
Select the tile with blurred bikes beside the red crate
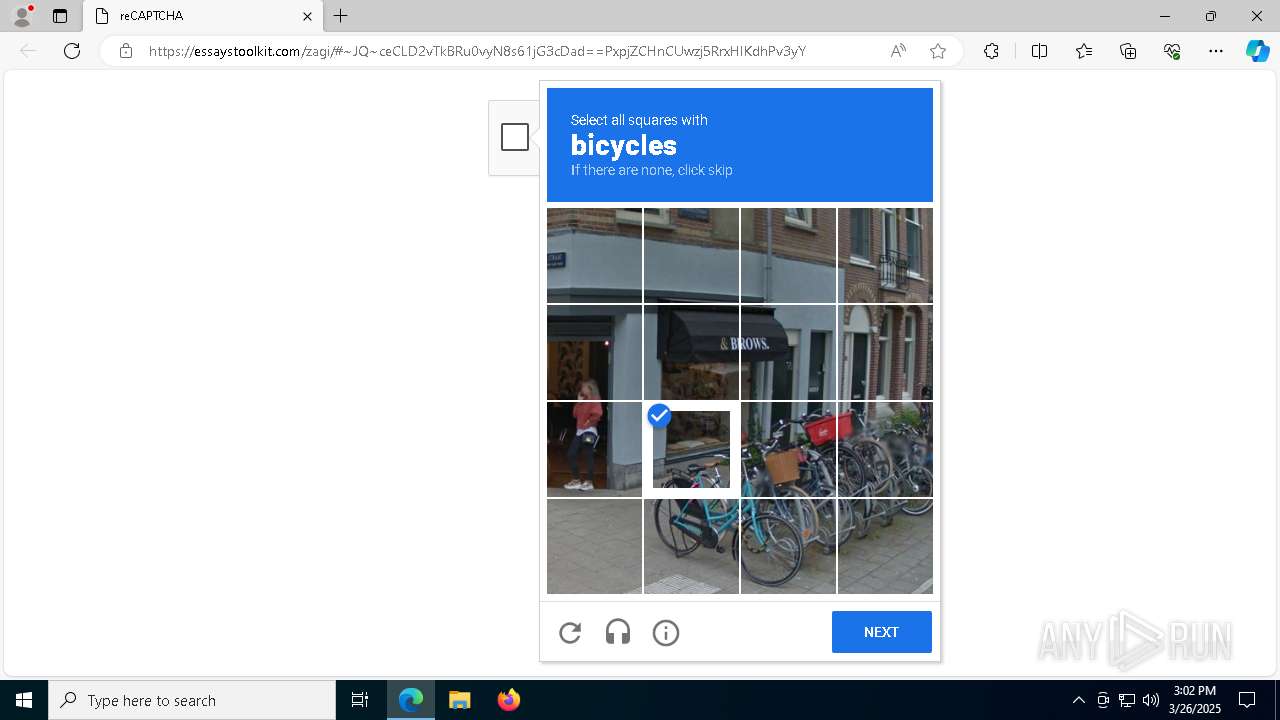(x=885, y=449)
